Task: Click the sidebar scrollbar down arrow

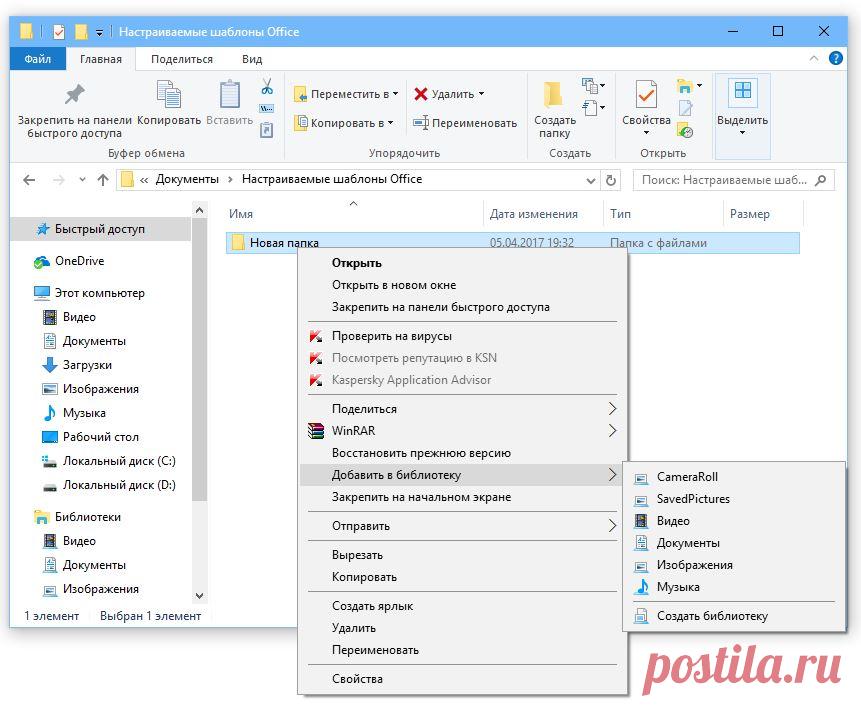Action: [x=199, y=596]
